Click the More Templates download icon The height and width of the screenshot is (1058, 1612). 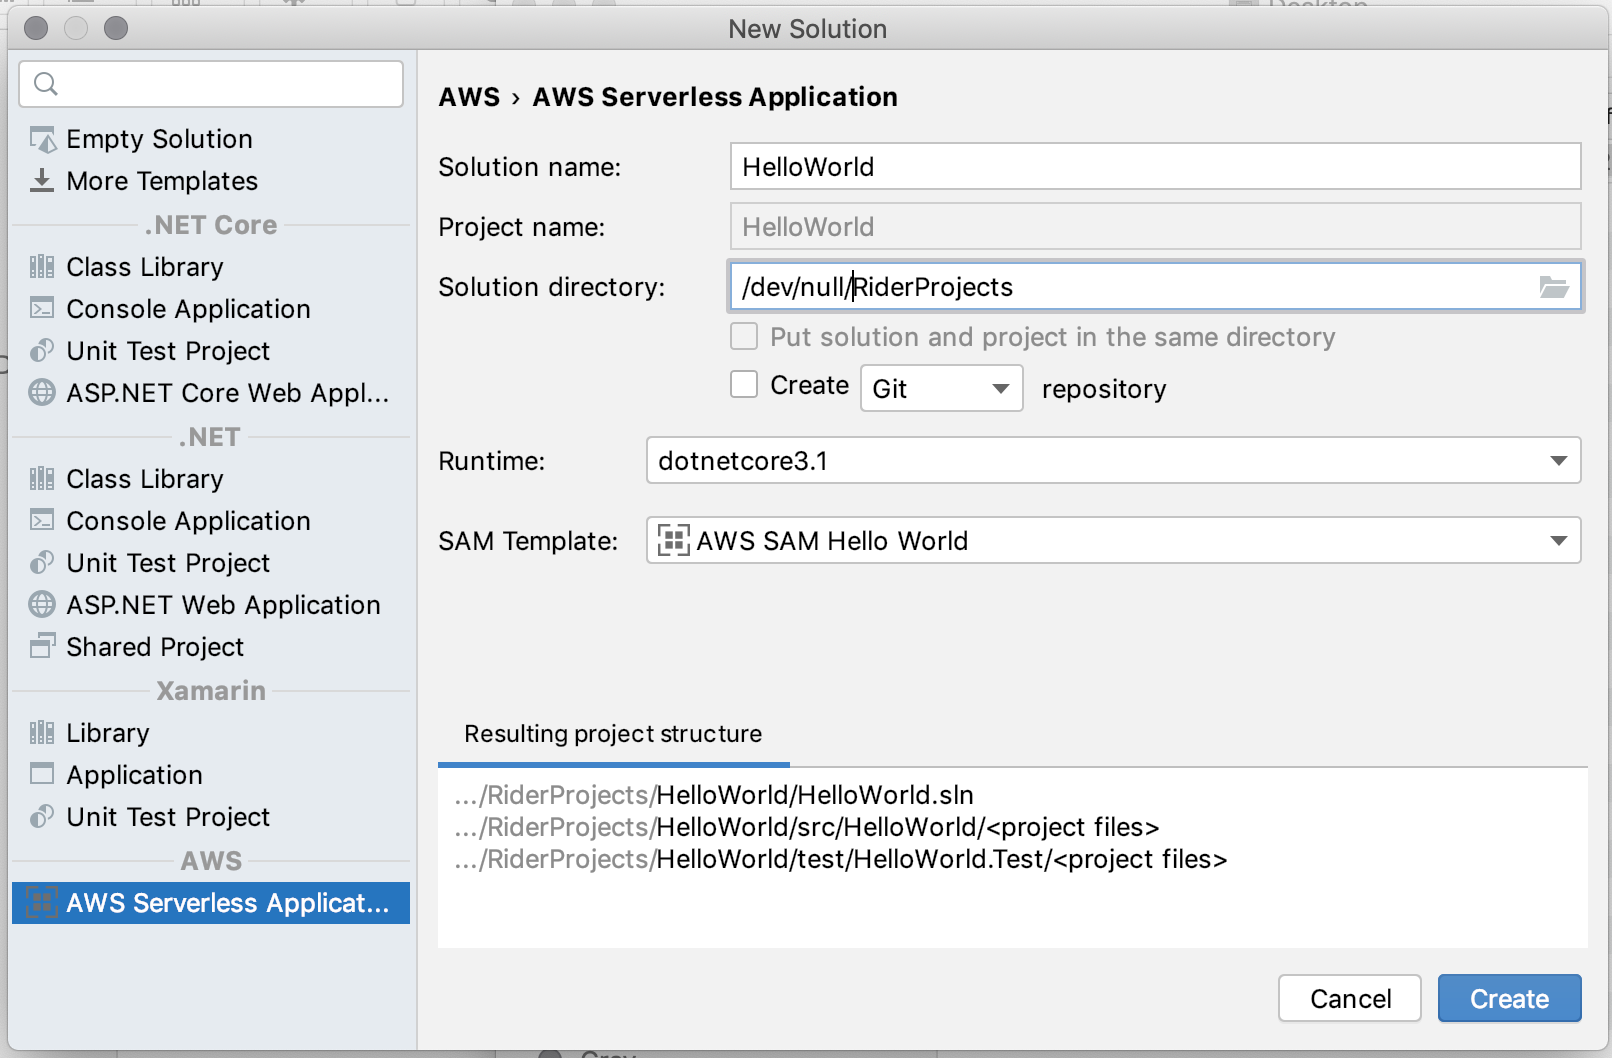click(x=42, y=181)
